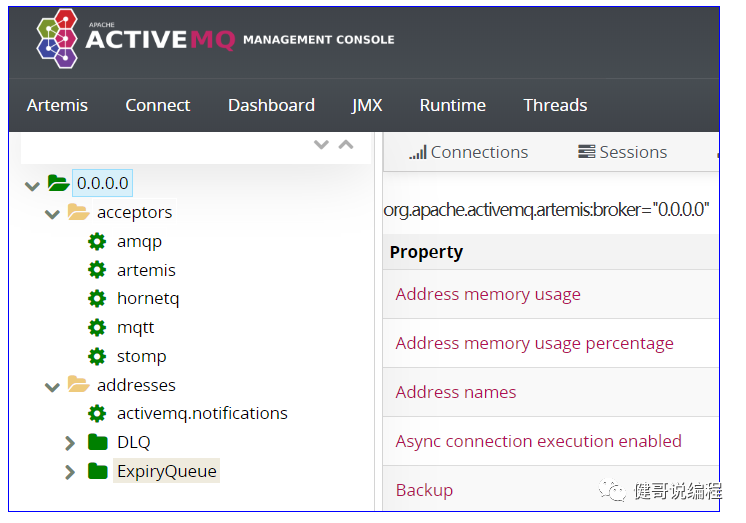
Task: Expand the DLQ tree node
Action: 69,442
